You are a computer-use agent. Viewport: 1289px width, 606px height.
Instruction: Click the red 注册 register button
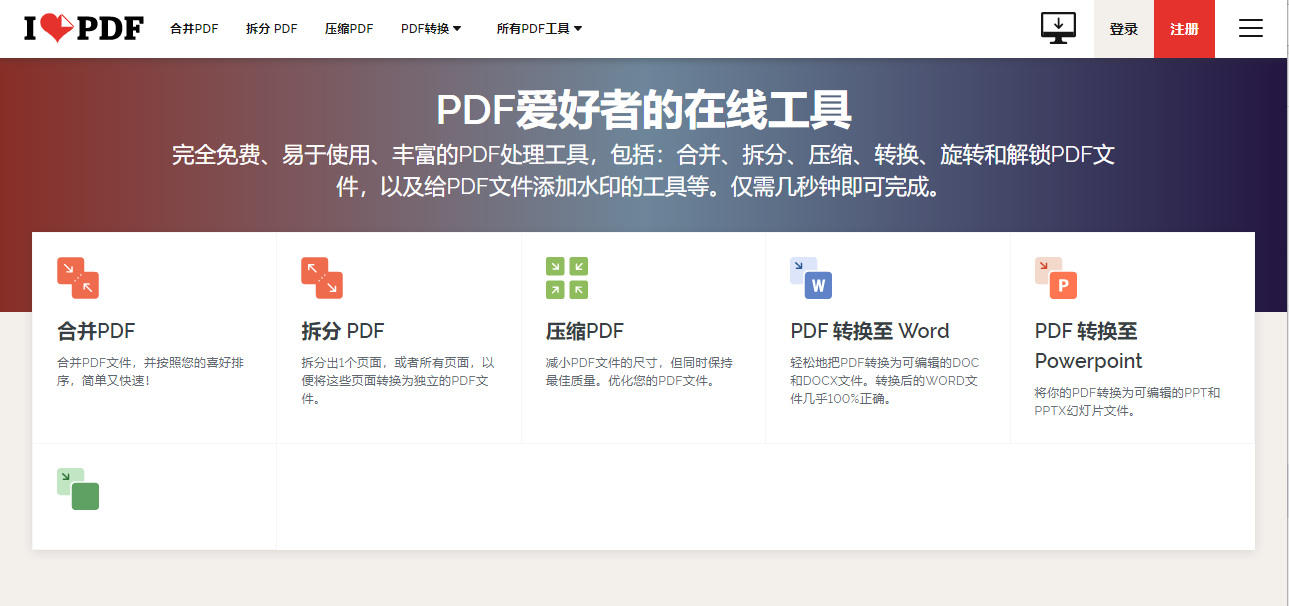pos(1184,29)
